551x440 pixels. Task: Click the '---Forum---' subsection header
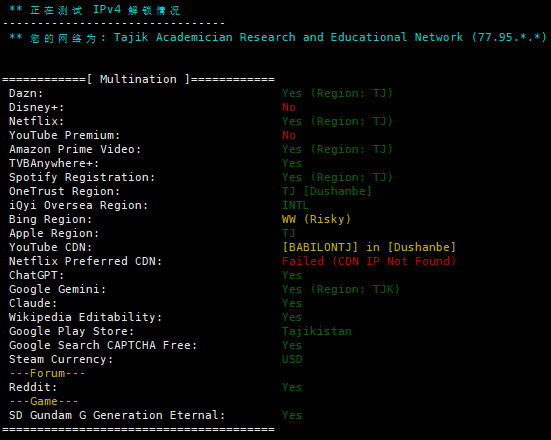pyautogui.click(x=47, y=373)
